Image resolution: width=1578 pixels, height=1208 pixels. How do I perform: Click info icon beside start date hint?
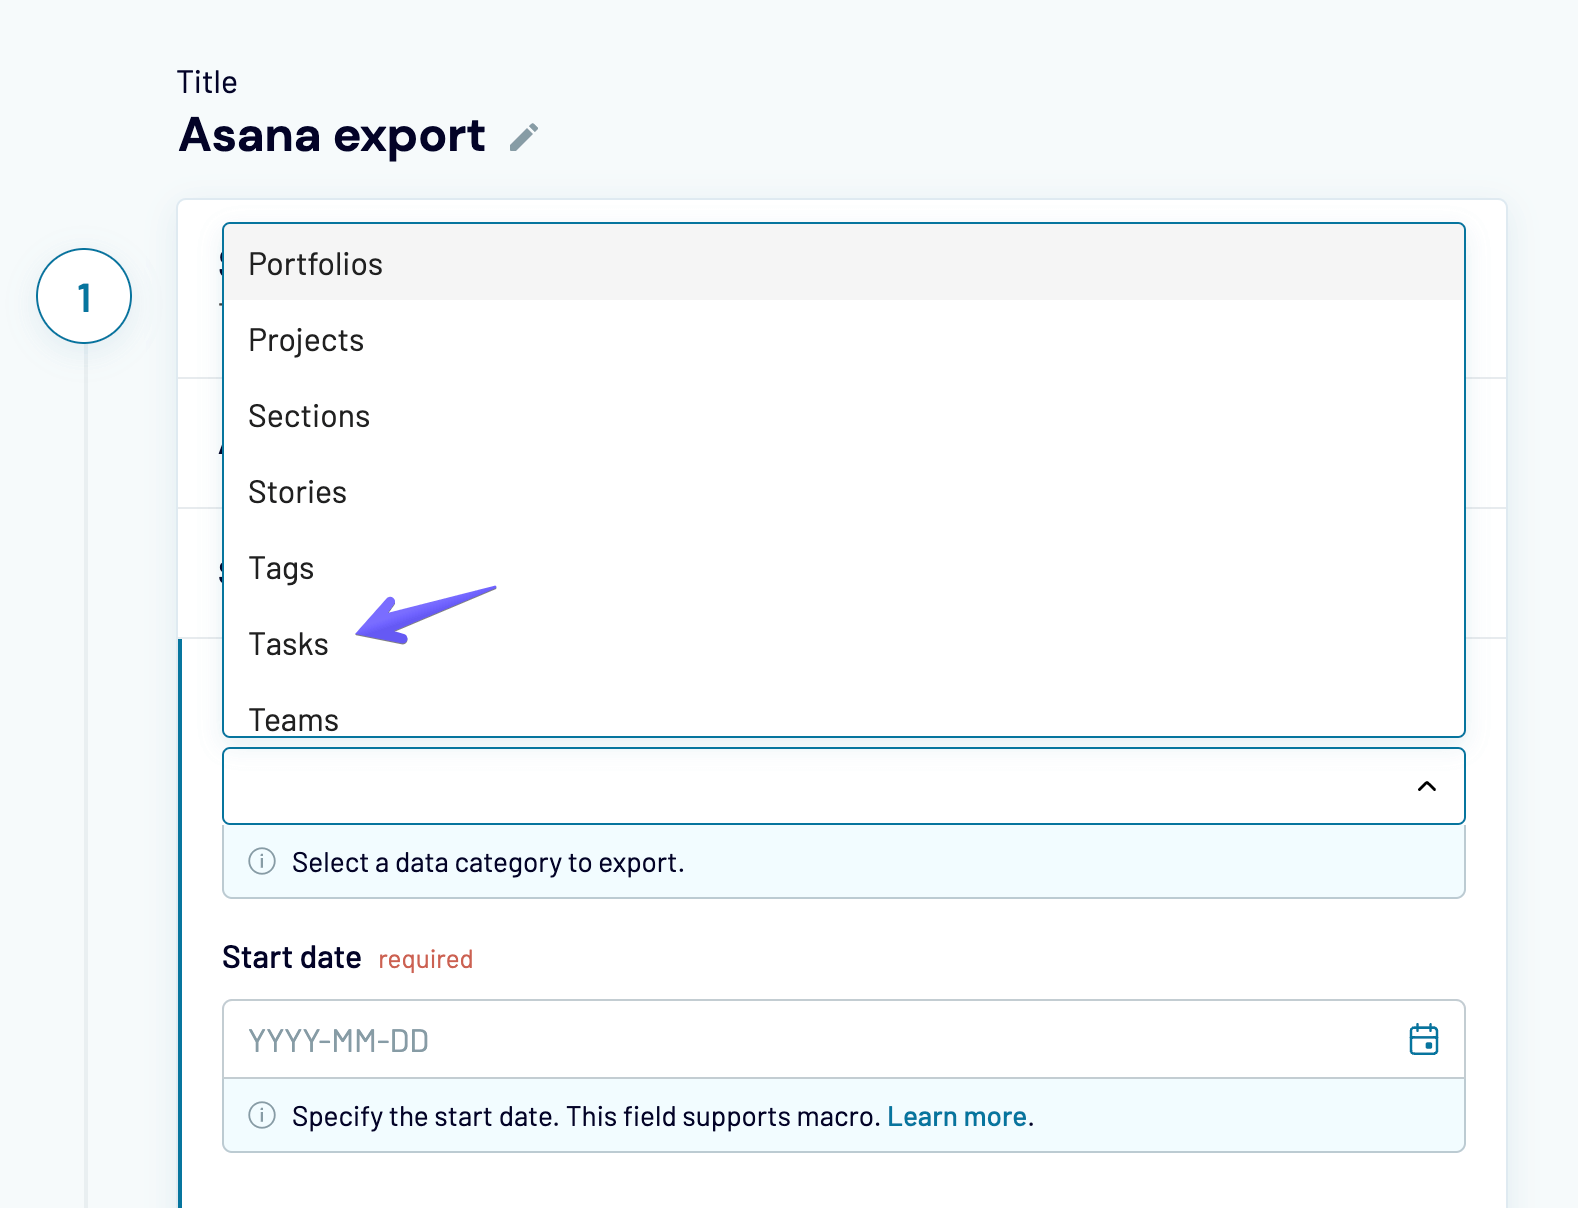pyautogui.click(x=262, y=1115)
